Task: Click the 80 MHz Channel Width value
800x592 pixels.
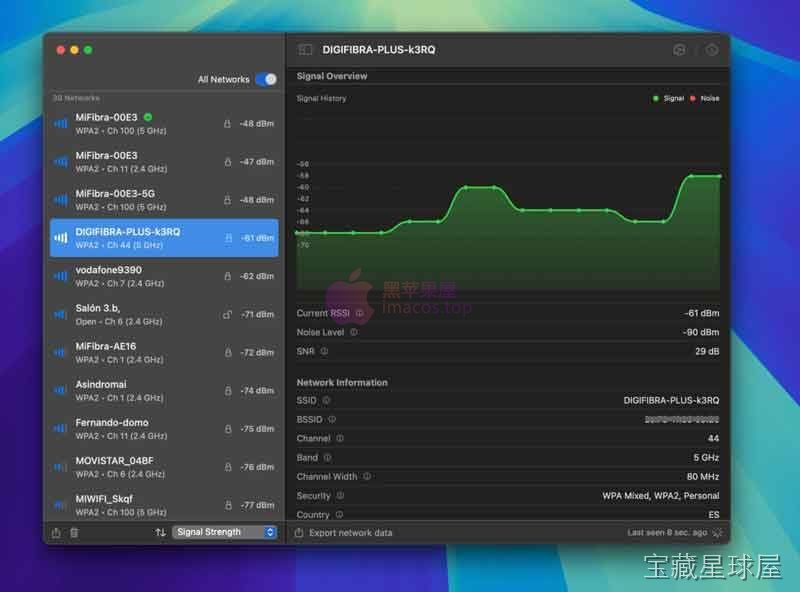Action: 703,476
